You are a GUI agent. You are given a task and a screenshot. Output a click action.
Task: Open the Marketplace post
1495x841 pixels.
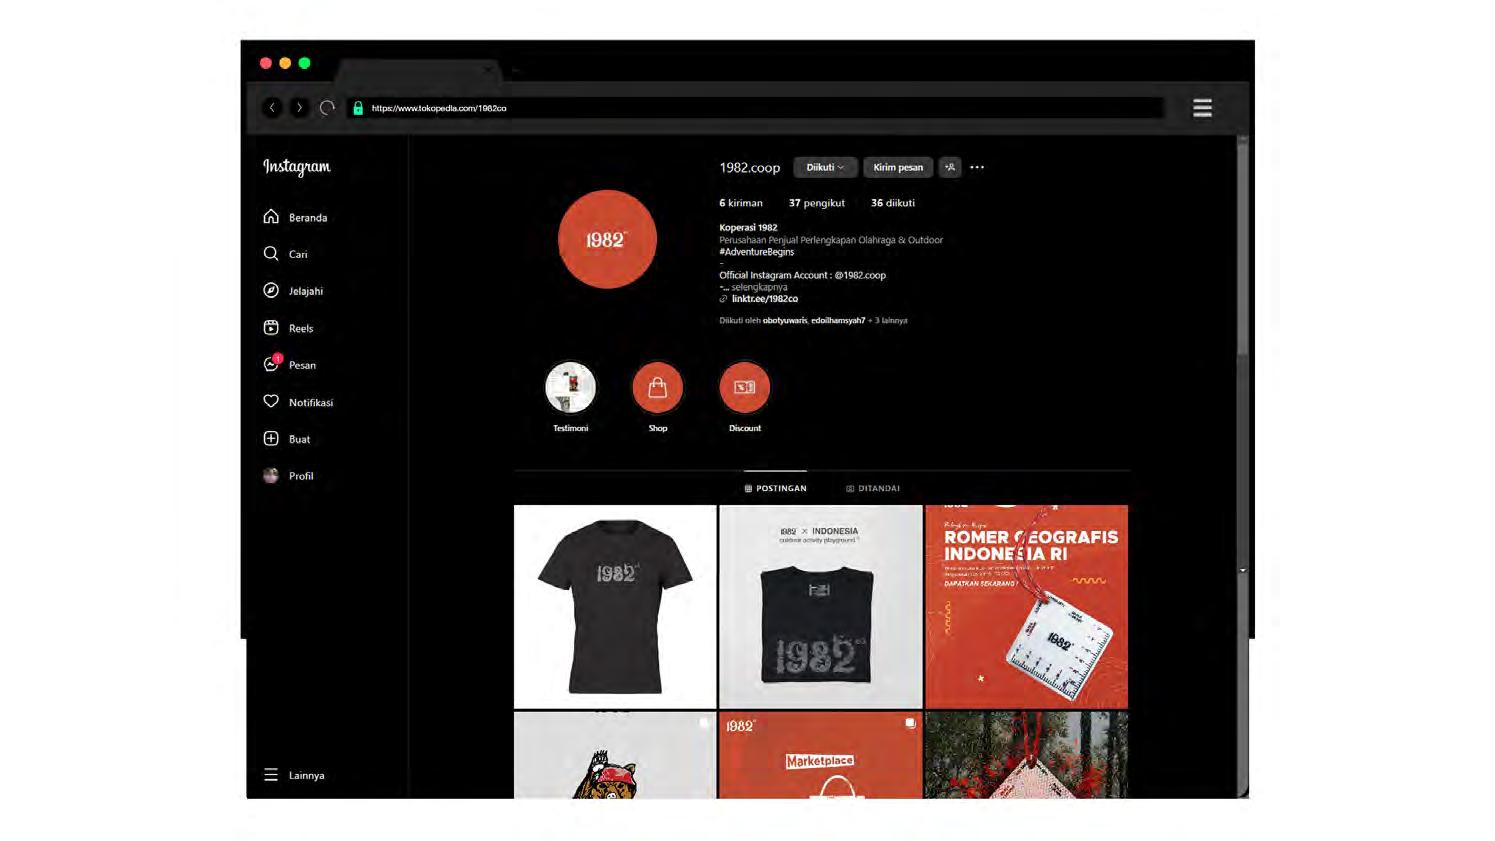(x=821, y=755)
